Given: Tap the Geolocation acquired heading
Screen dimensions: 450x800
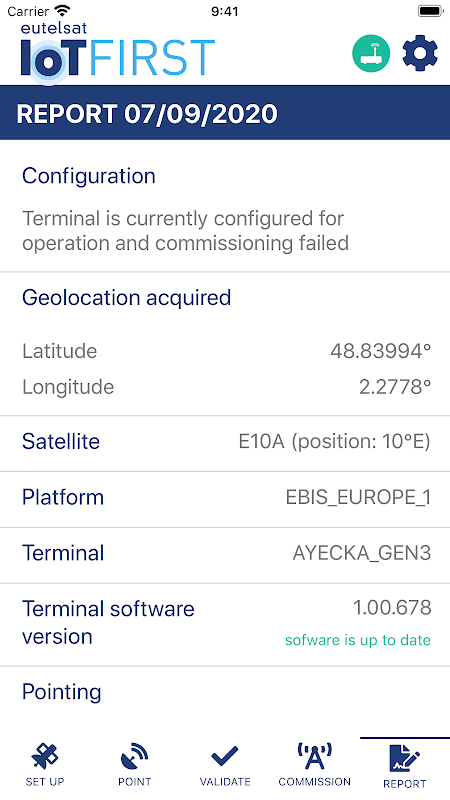Looking at the screenshot, I should point(127,297).
